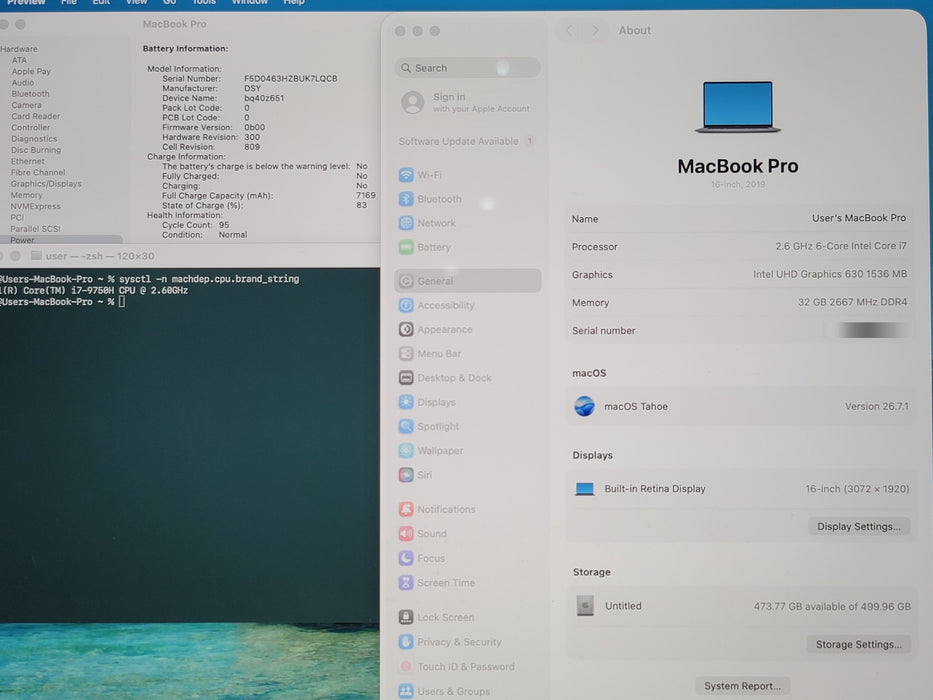
Task: Open the View menu in menu bar
Action: tap(136, 2)
